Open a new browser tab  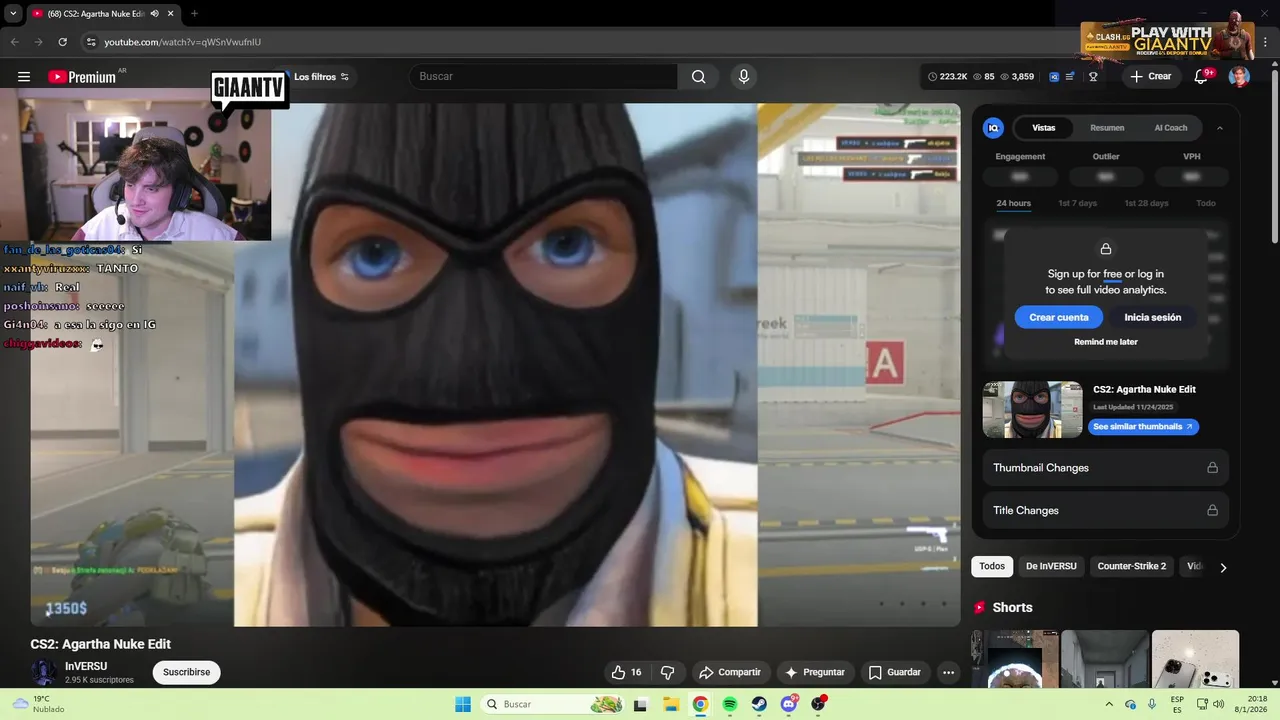point(194,14)
